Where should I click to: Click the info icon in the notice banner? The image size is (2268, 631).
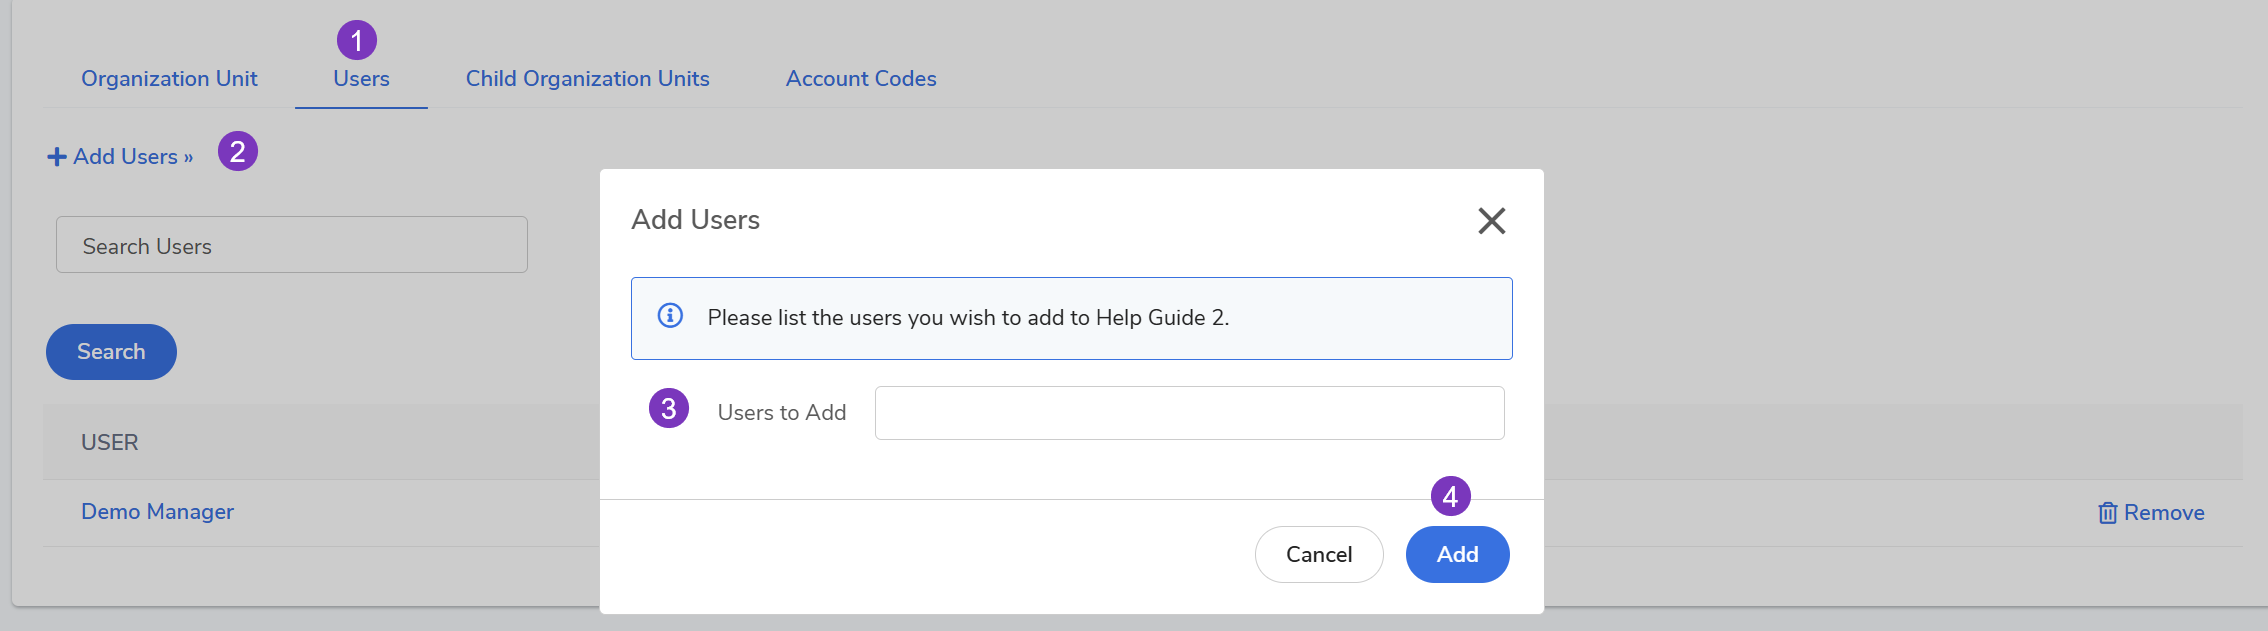coord(670,316)
